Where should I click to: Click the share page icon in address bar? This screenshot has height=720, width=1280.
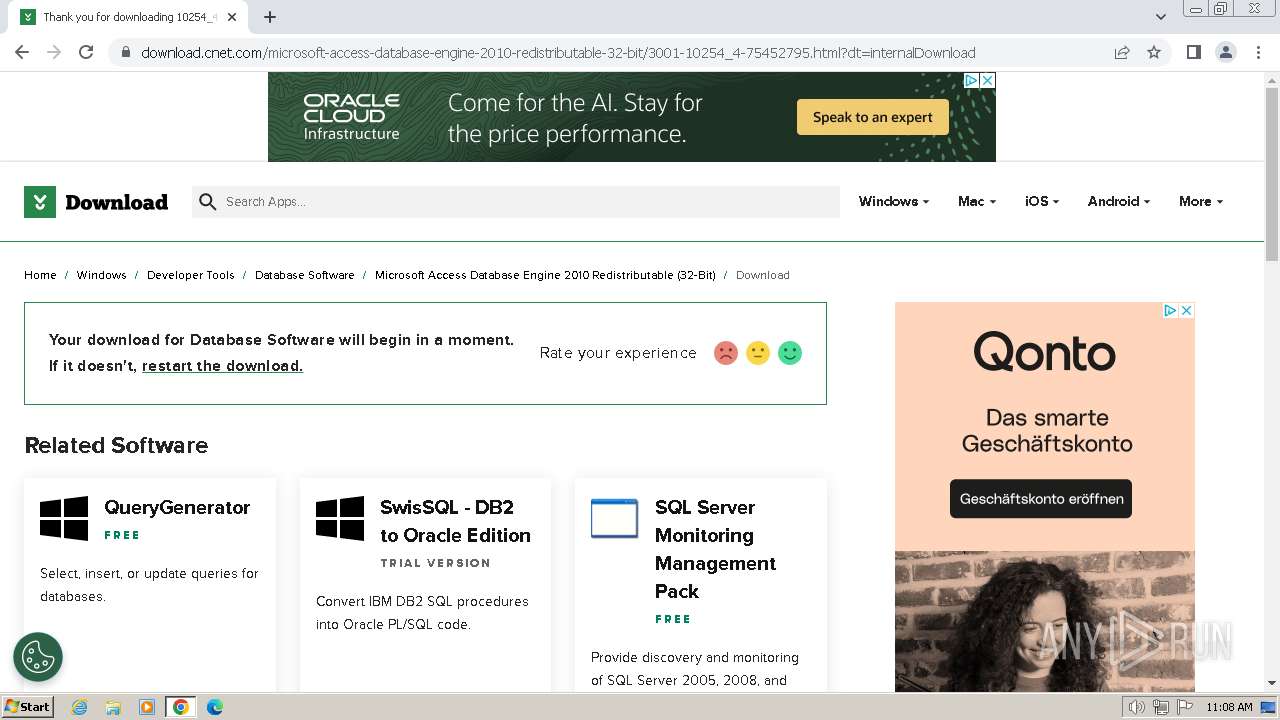pyautogui.click(x=1122, y=52)
